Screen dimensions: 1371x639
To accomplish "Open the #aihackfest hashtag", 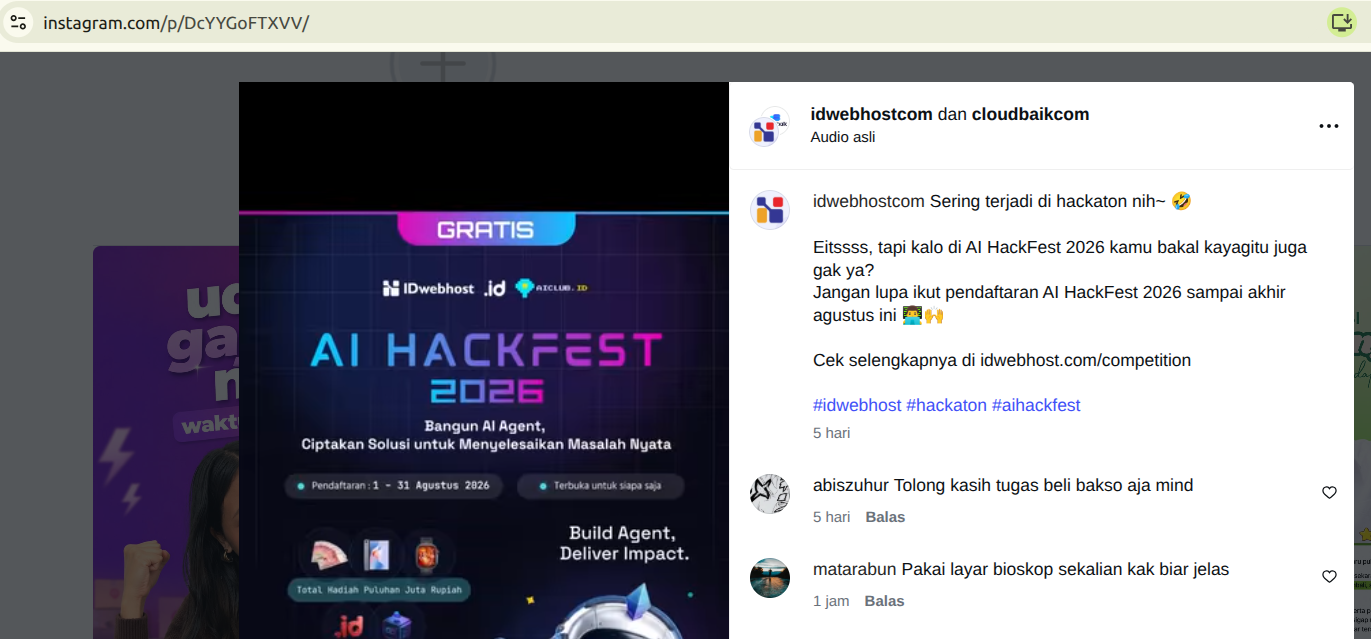I will tap(1036, 405).
